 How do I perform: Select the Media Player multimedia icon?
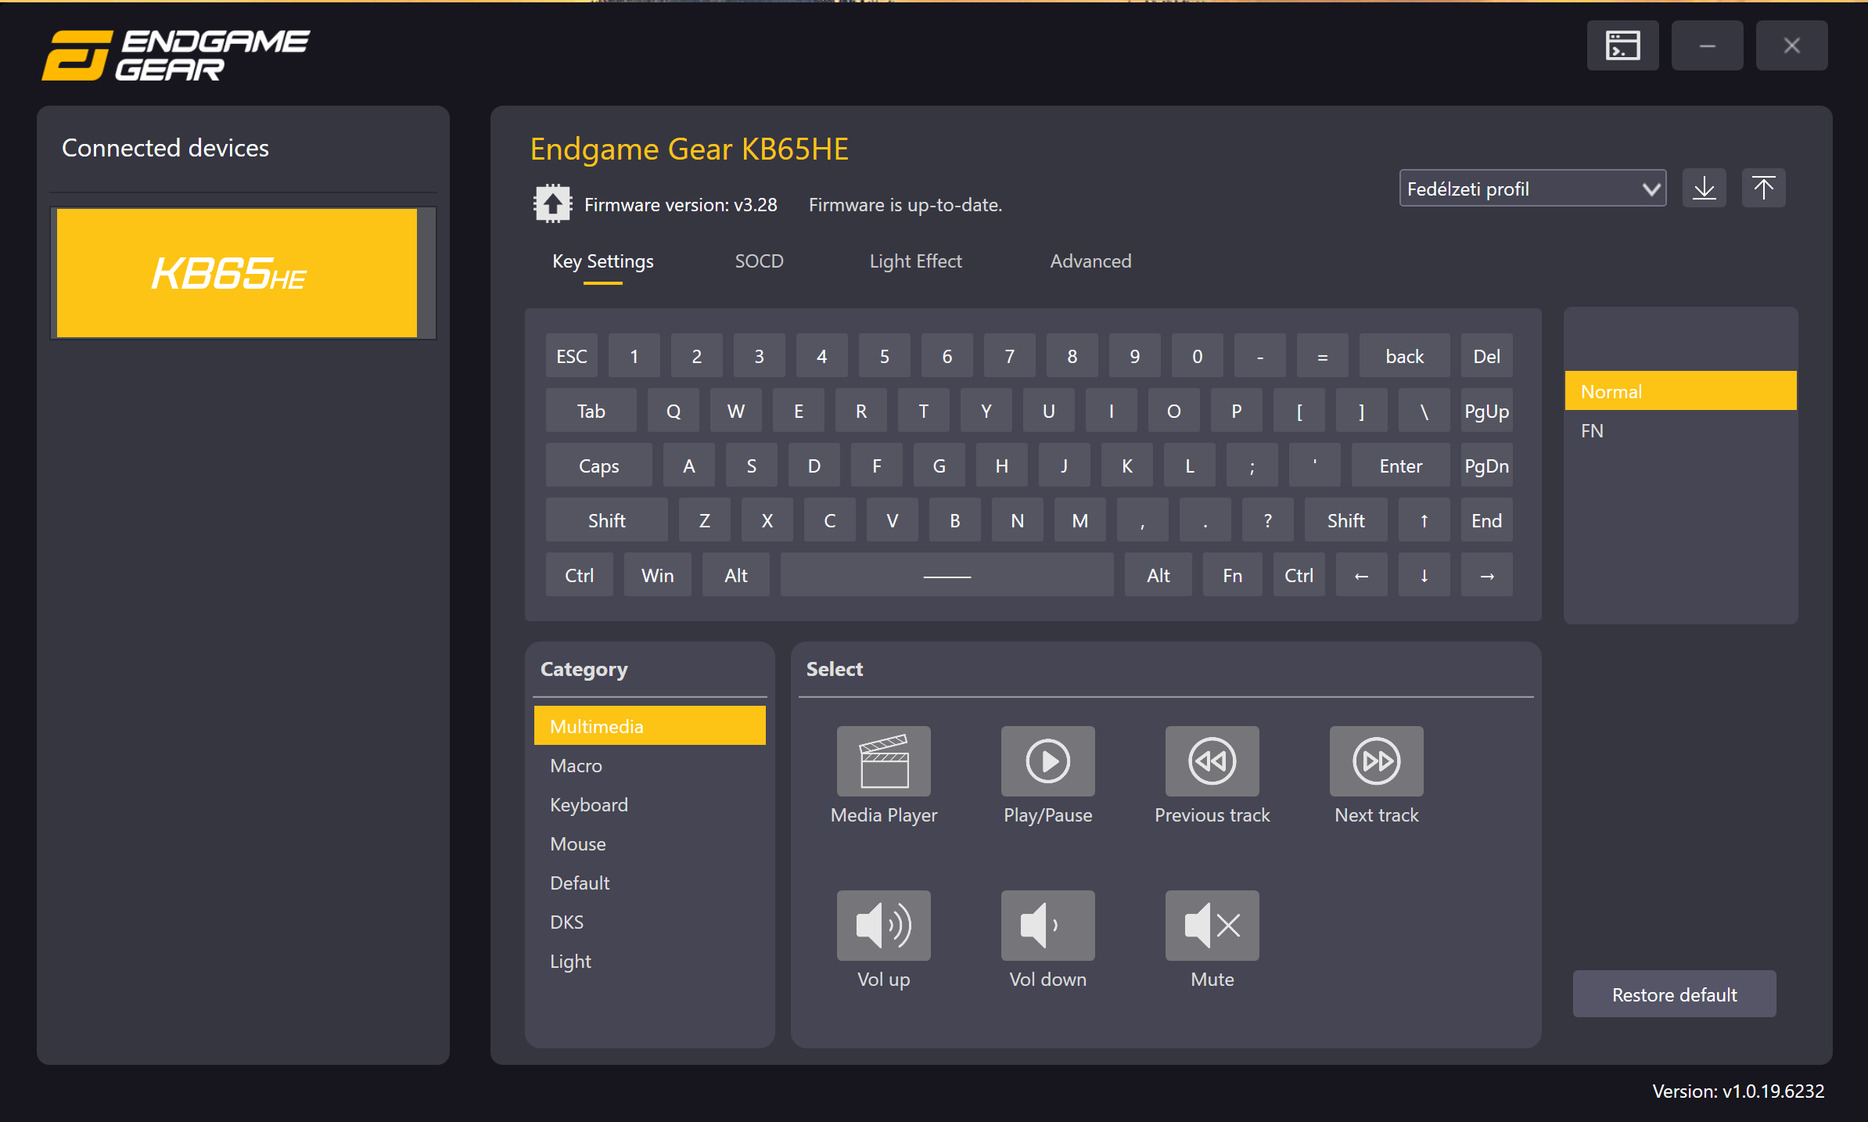click(x=883, y=761)
